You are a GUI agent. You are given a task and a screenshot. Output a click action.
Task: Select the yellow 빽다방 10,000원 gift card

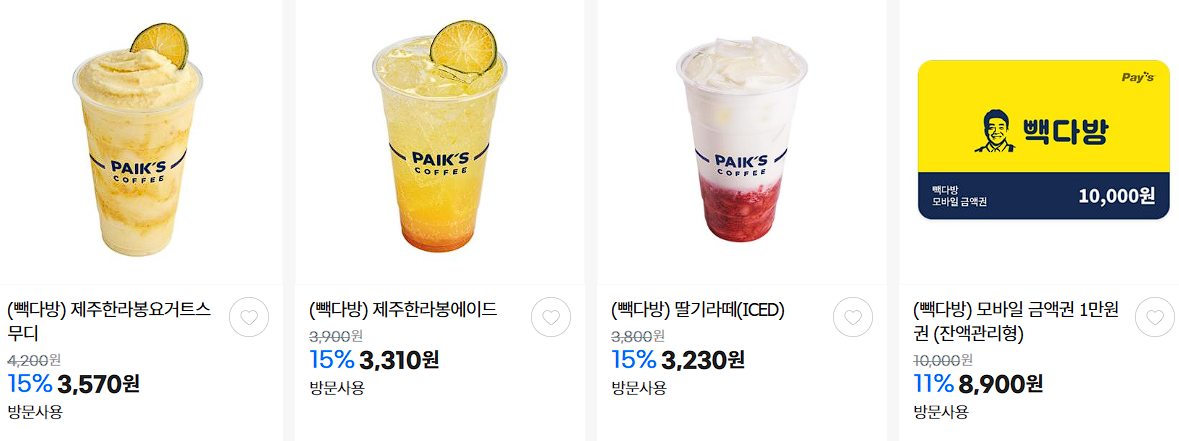1044,140
